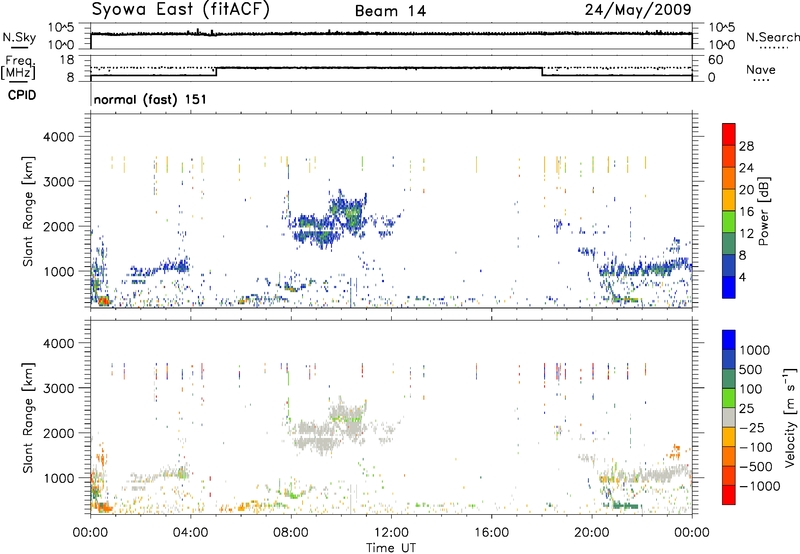This screenshot has width=800, height=554.
Task: Click the 'Slant Range [km]' label of the velocity plot
Action: [x=29, y=418]
